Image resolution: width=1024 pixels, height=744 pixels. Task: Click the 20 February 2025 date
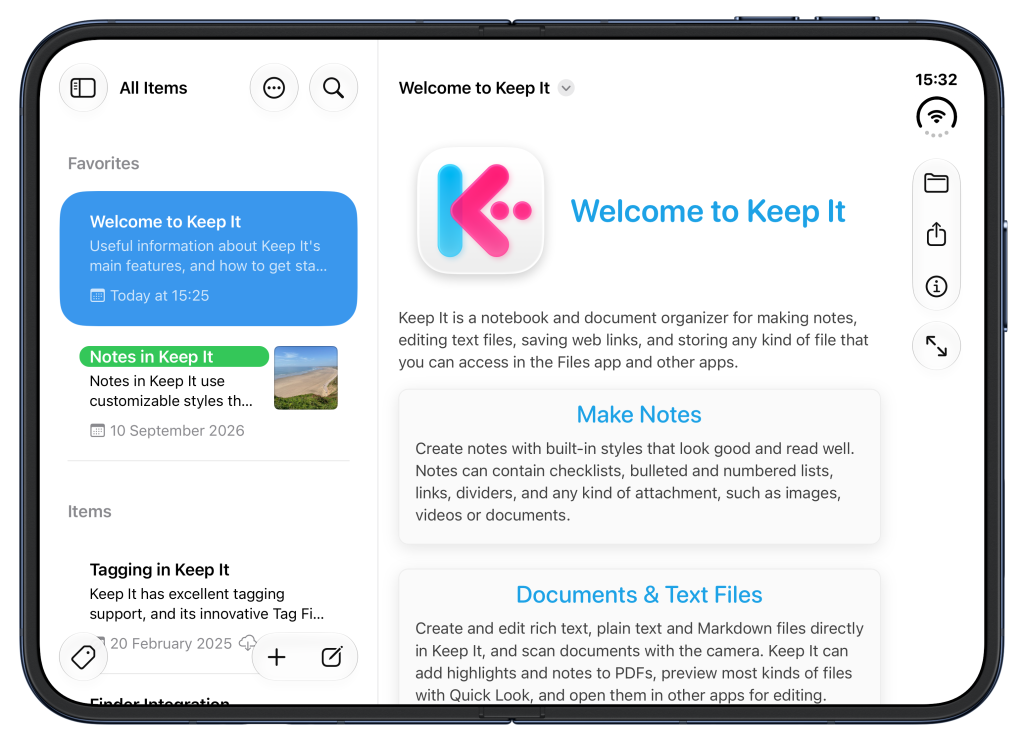coord(171,643)
